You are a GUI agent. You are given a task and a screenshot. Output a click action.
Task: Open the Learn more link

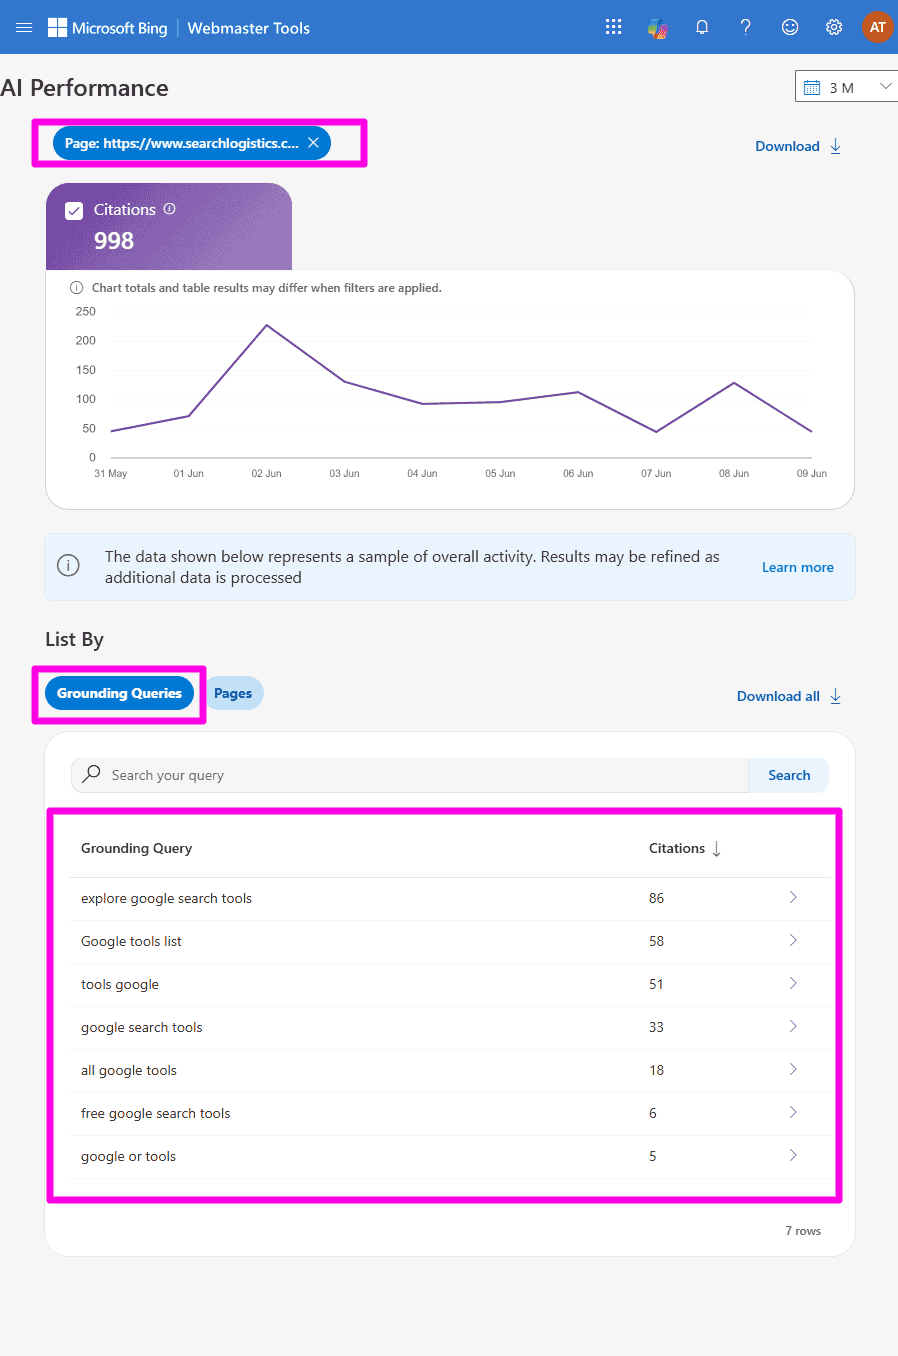[x=798, y=567]
